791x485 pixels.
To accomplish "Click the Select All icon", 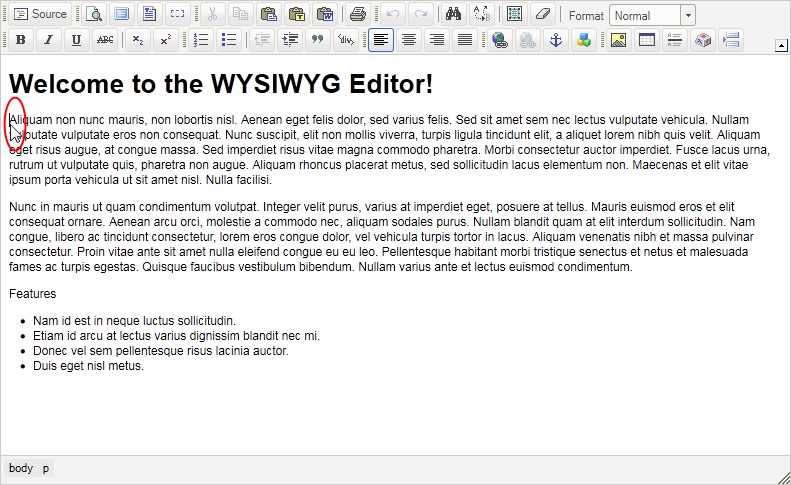I will (x=515, y=14).
